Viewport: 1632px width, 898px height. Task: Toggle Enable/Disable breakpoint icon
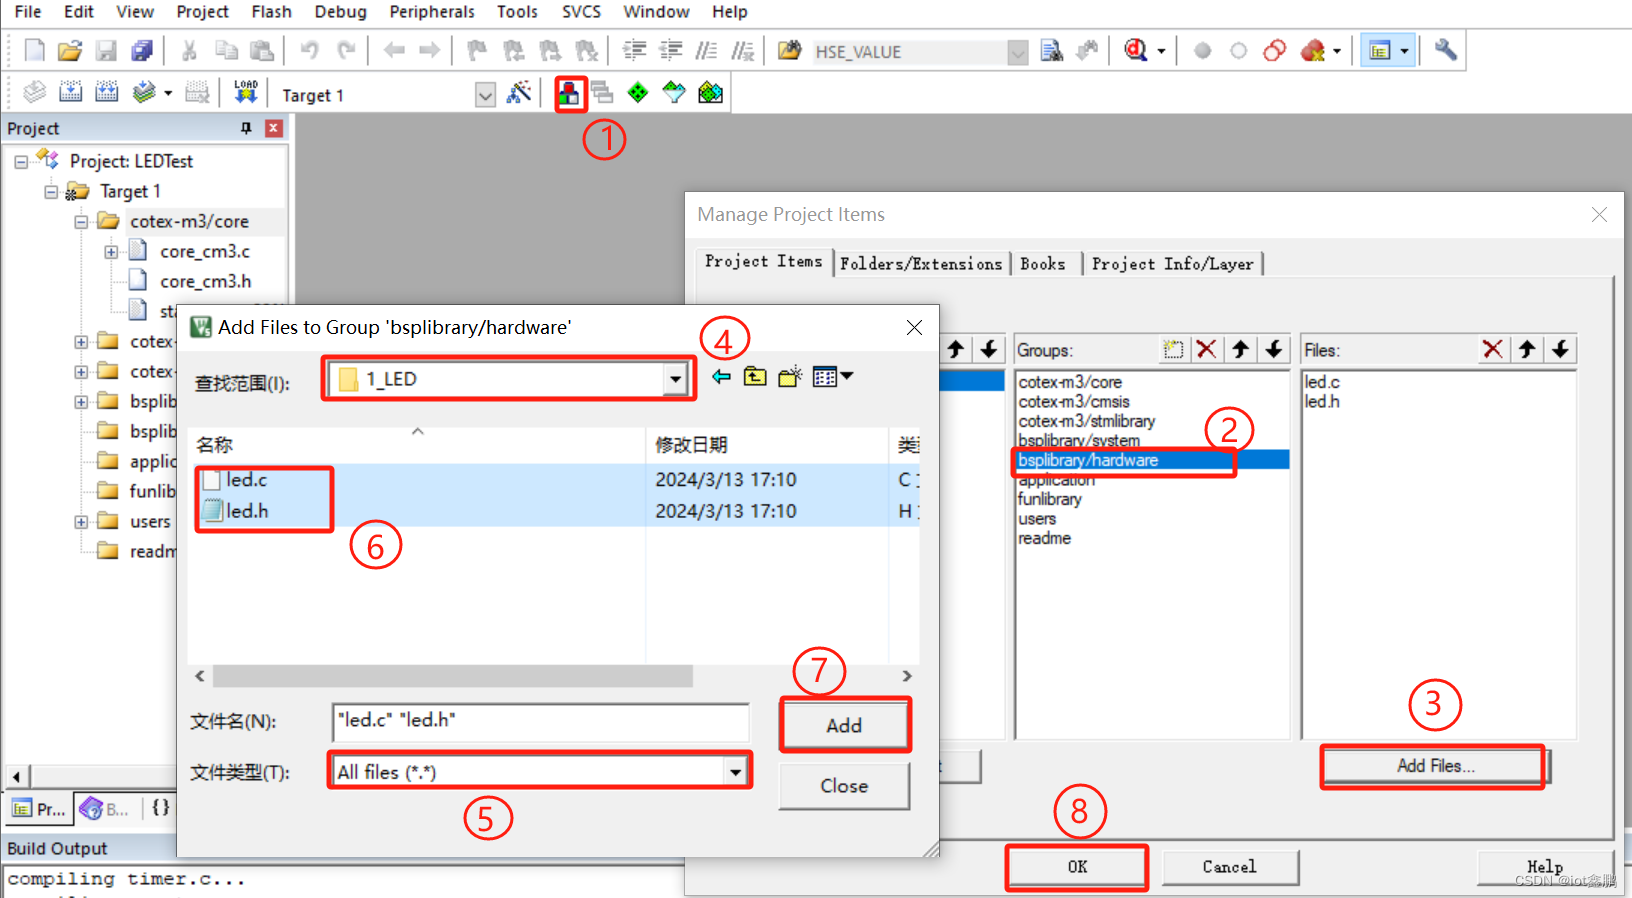point(1239,50)
